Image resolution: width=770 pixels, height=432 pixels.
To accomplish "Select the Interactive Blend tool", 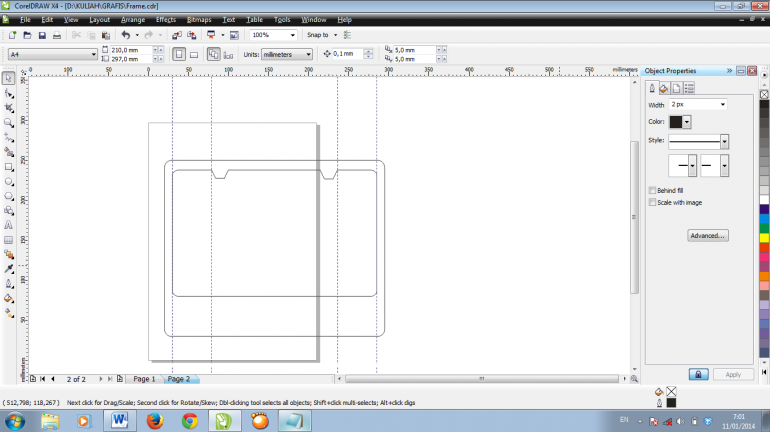I will pos(8,254).
